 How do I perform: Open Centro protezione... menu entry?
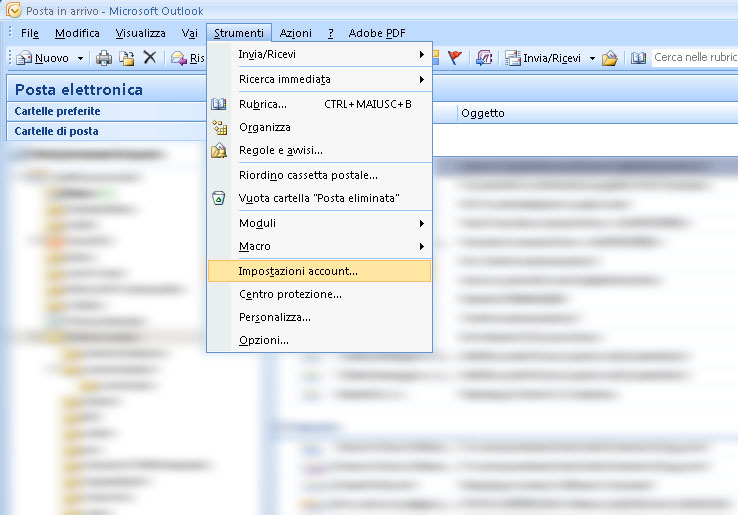[320, 294]
